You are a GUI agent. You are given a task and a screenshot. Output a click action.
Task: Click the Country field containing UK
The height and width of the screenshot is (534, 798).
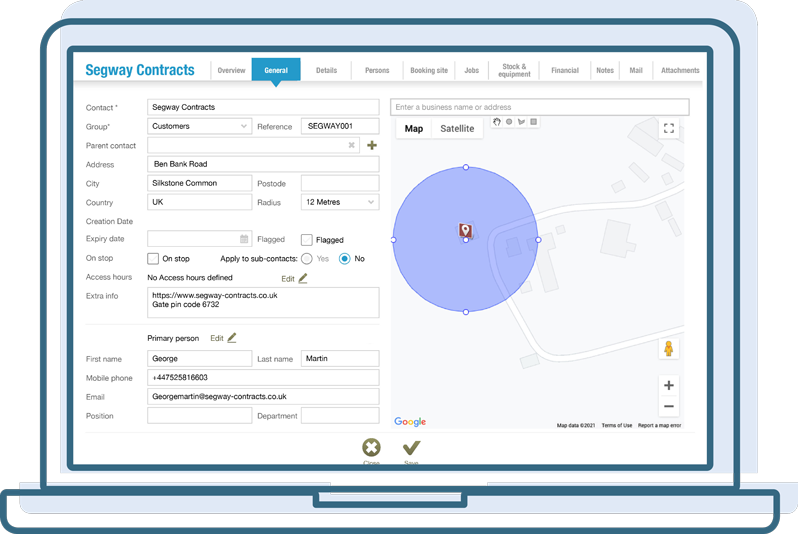(200, 202)
